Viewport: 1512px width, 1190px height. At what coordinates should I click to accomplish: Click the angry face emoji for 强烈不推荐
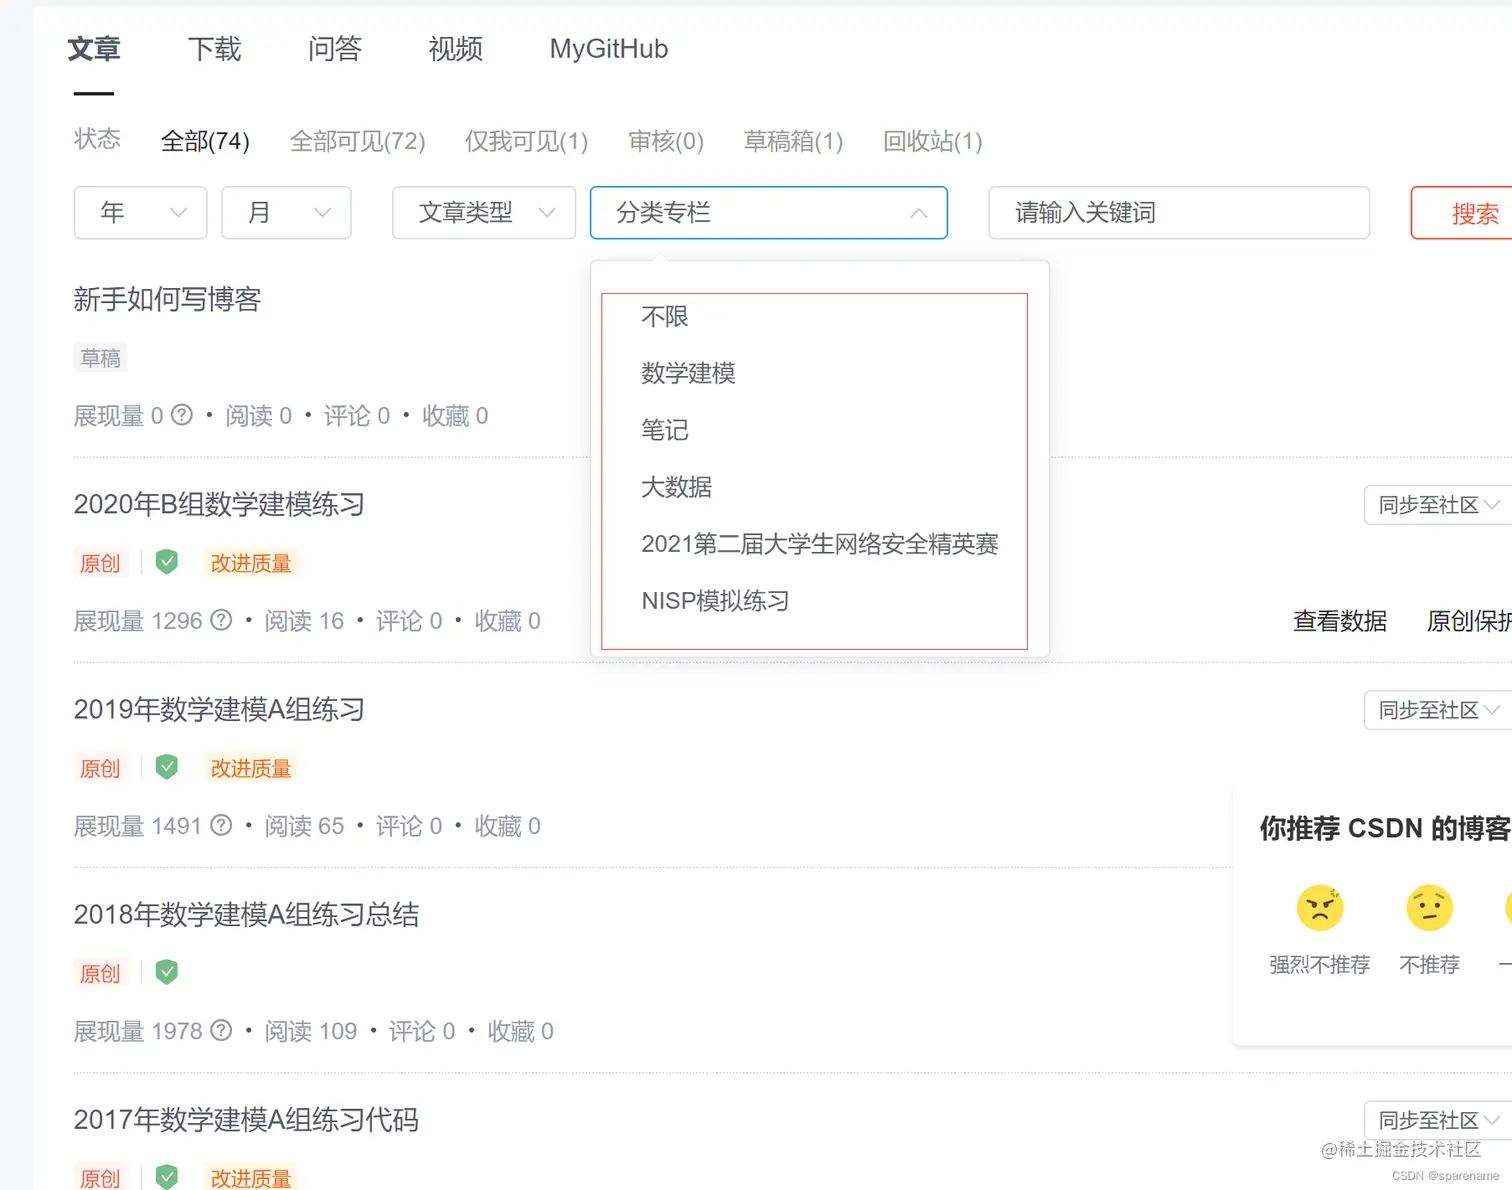coord(1319,908)
